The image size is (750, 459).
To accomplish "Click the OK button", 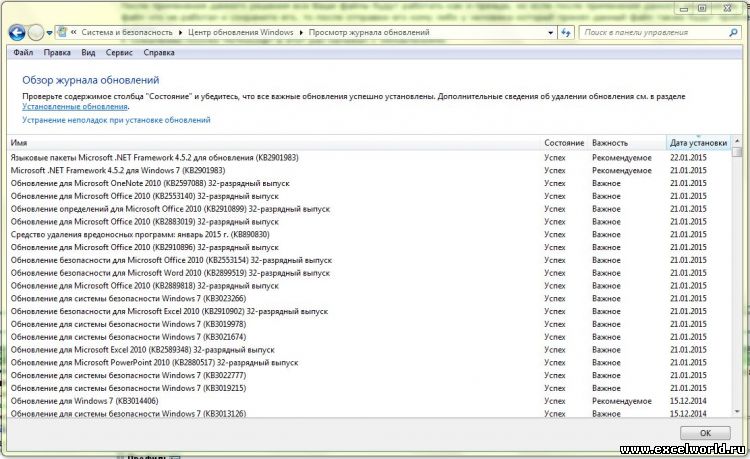I will click(705, 433).
